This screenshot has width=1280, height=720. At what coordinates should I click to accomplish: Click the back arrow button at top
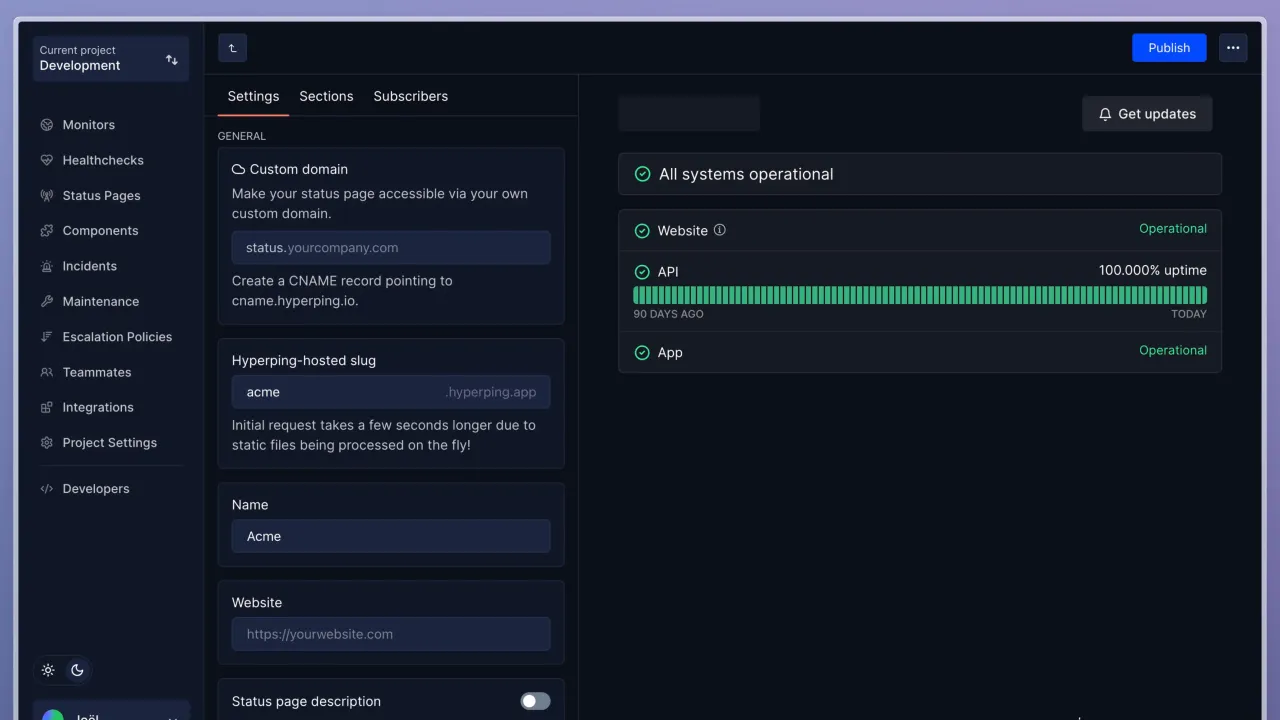232,48
